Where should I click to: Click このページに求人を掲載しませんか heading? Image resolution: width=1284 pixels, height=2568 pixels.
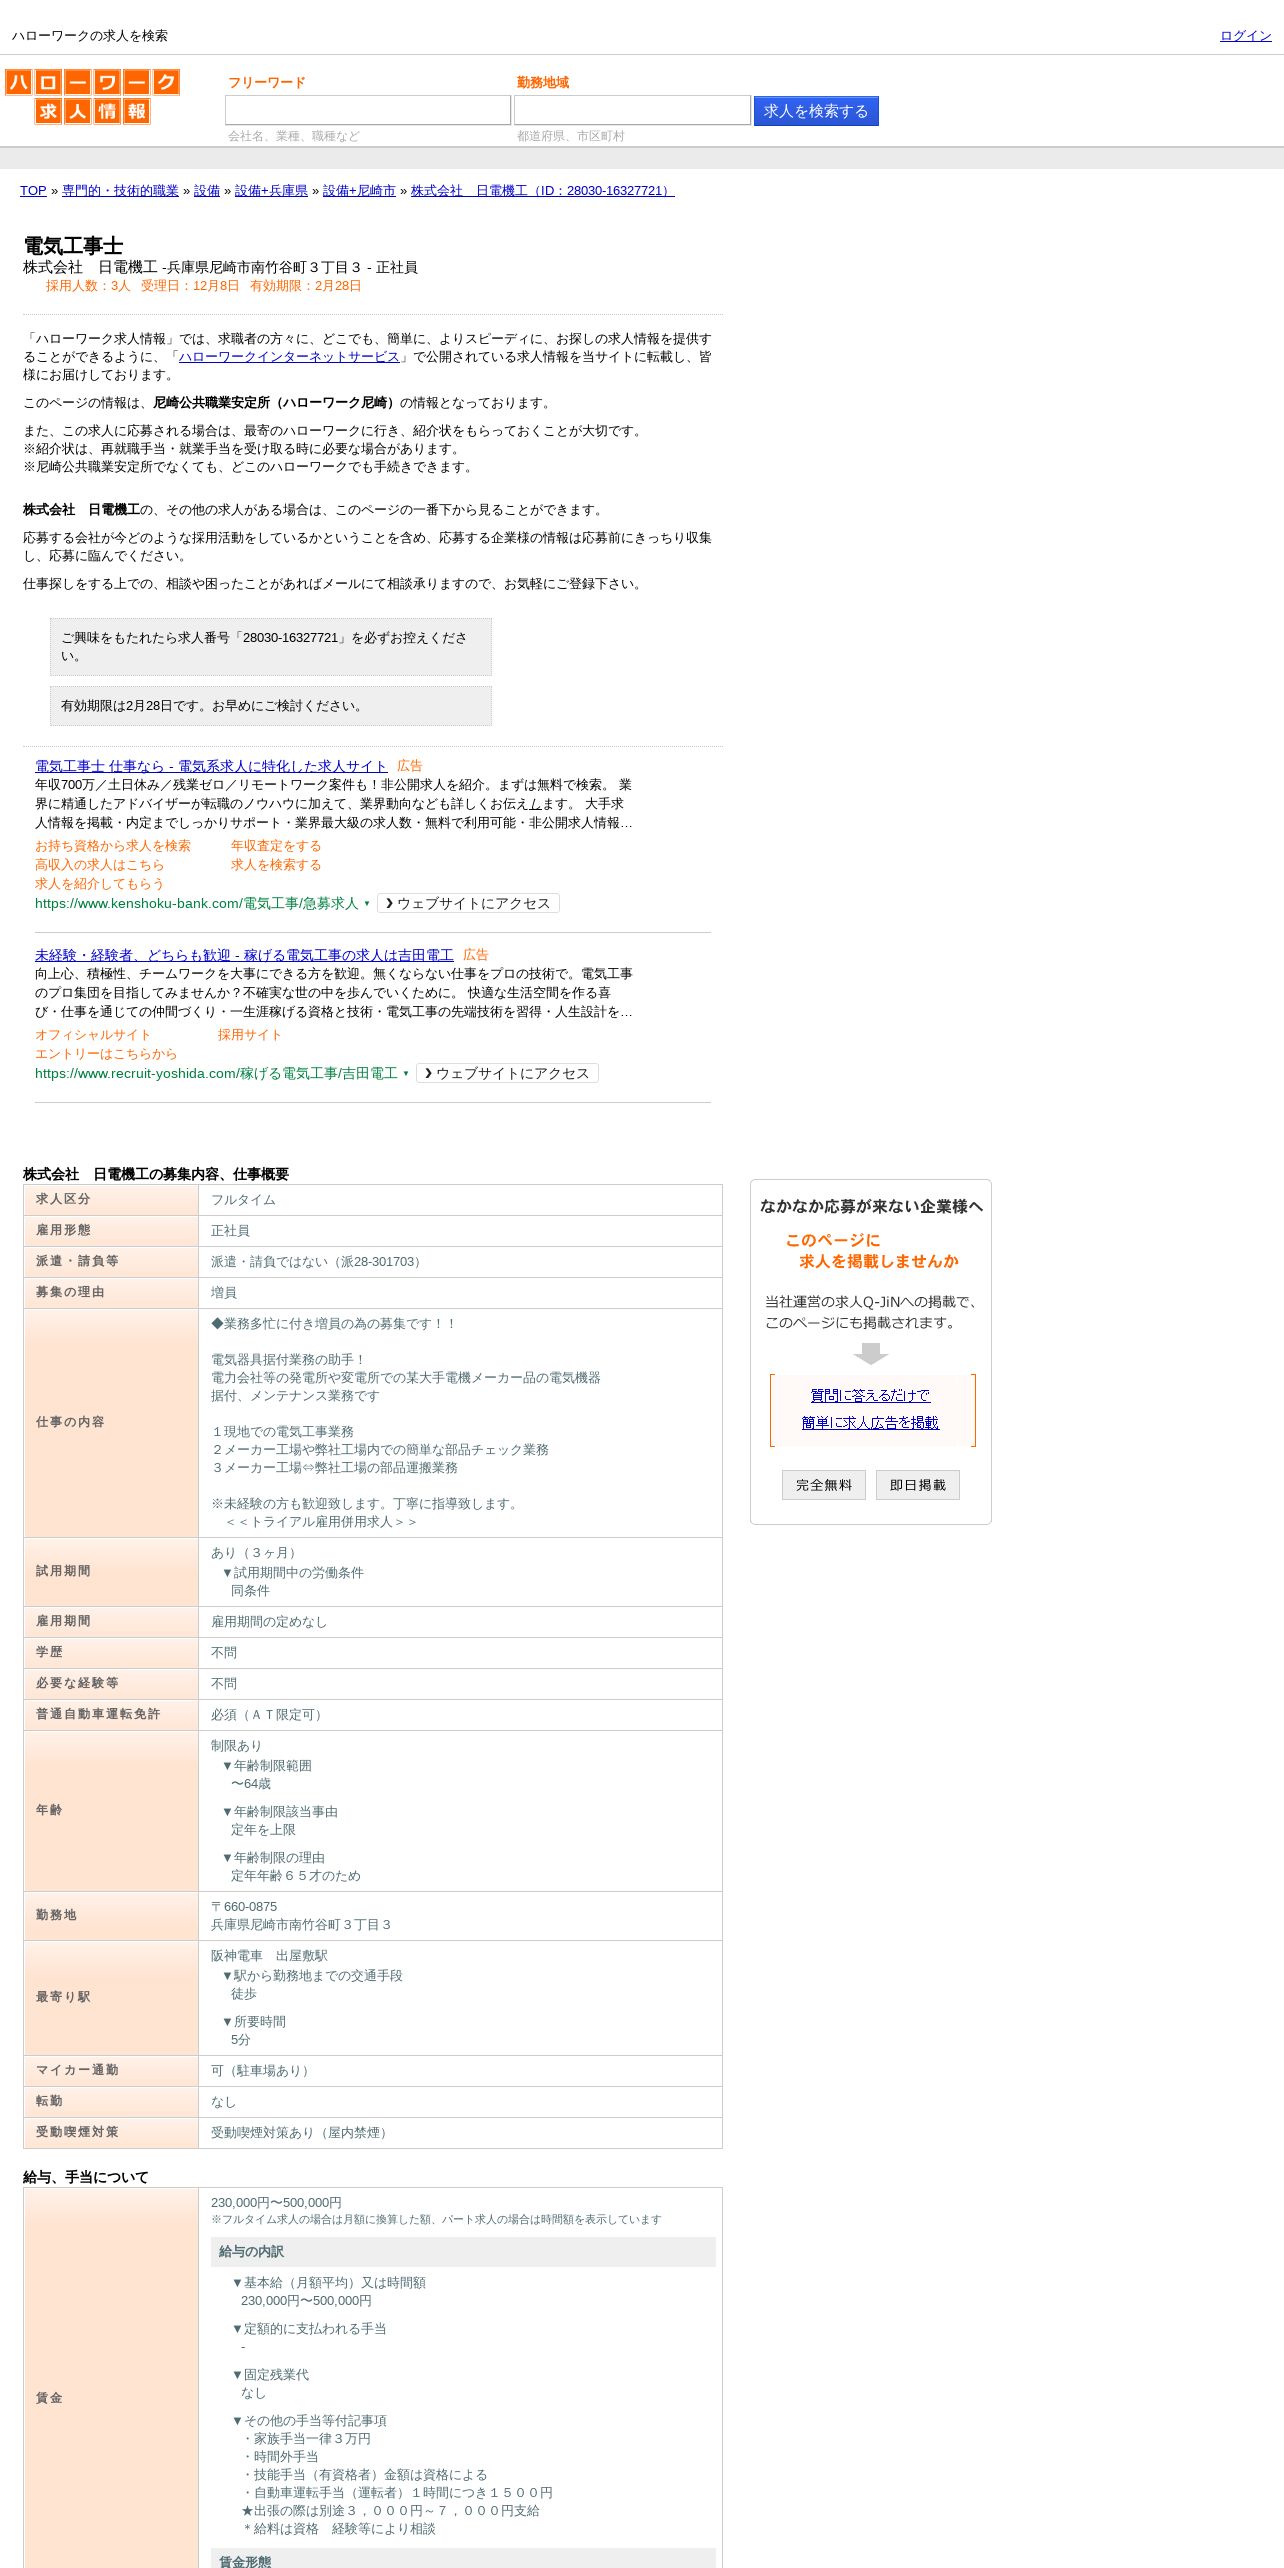[871, 1251]
